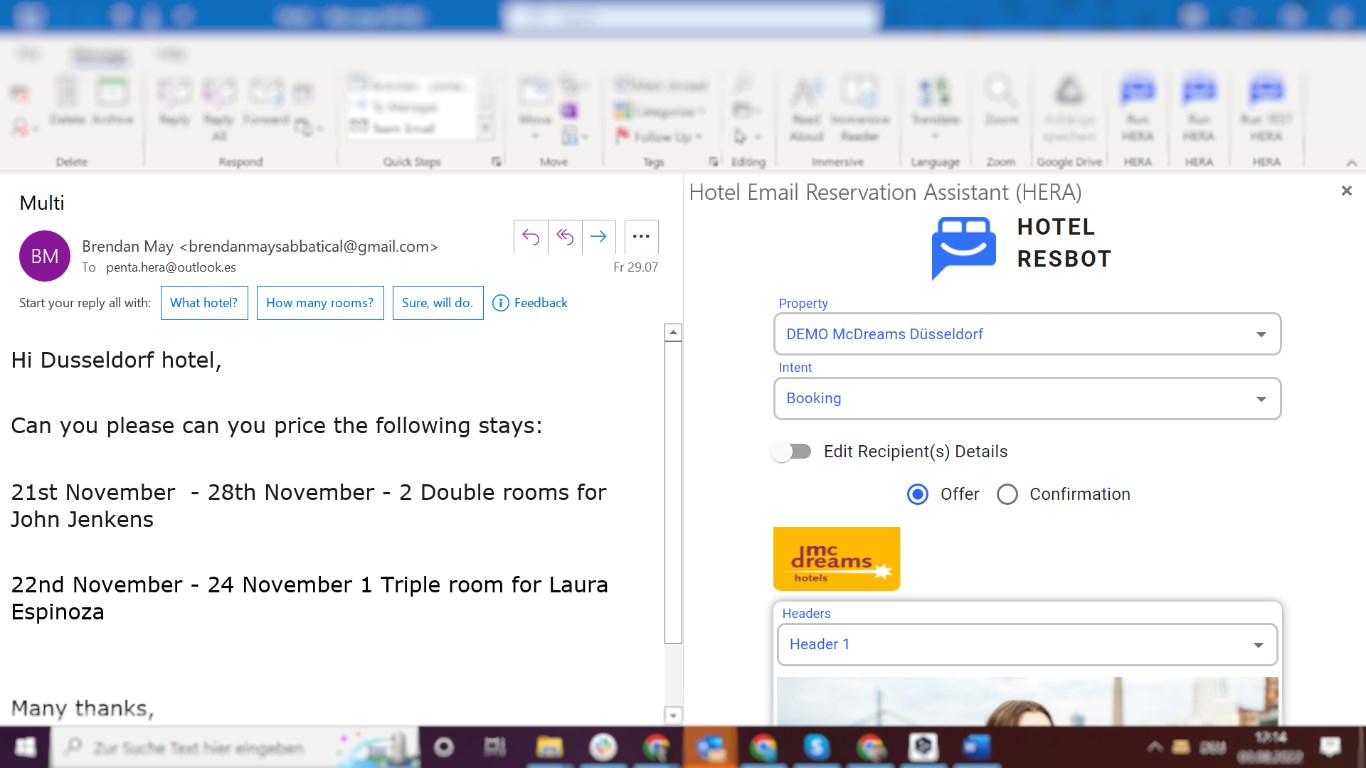This screenshot has width=1366, height=768.
Task: Expand the Follow Up dropdown in Tags
Action: [x=698, y=137]
